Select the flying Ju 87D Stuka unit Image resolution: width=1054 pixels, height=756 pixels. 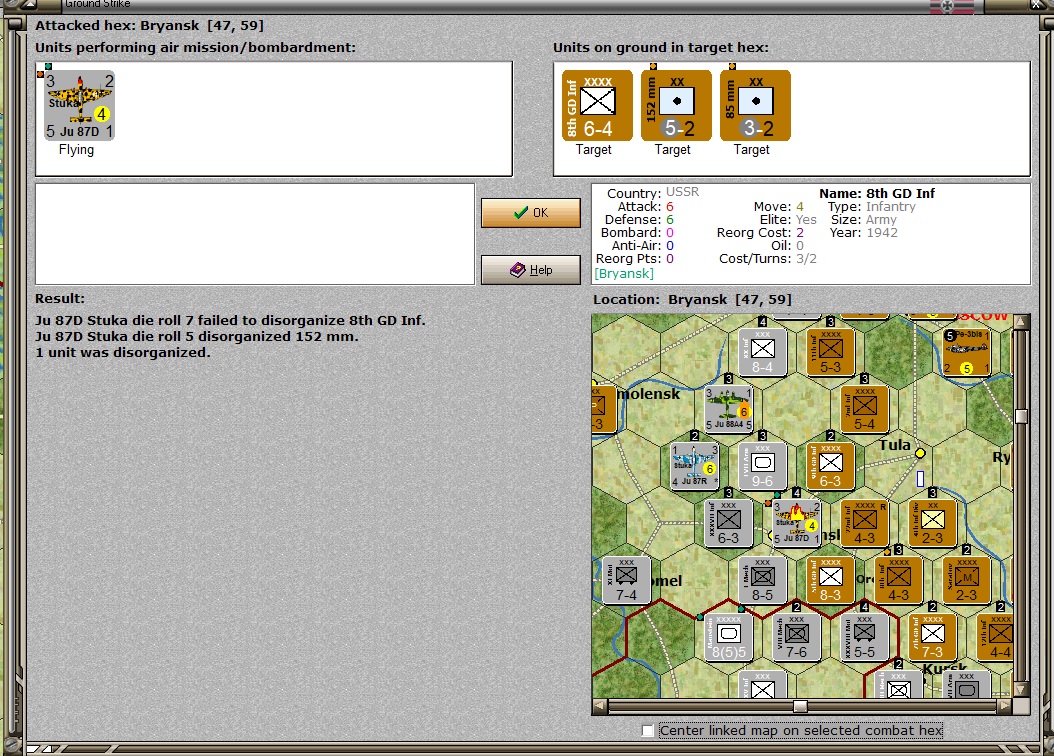[79, 106]
